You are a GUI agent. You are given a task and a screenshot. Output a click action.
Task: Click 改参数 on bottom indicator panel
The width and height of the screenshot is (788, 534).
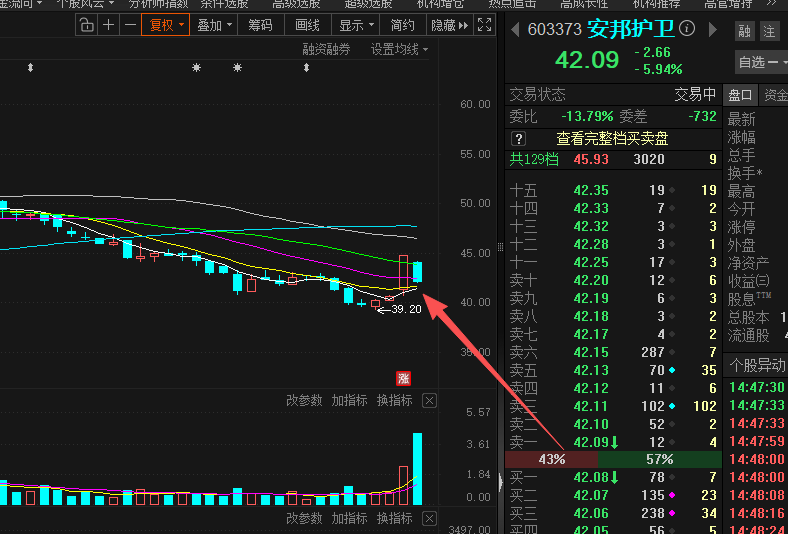(304, 518)
